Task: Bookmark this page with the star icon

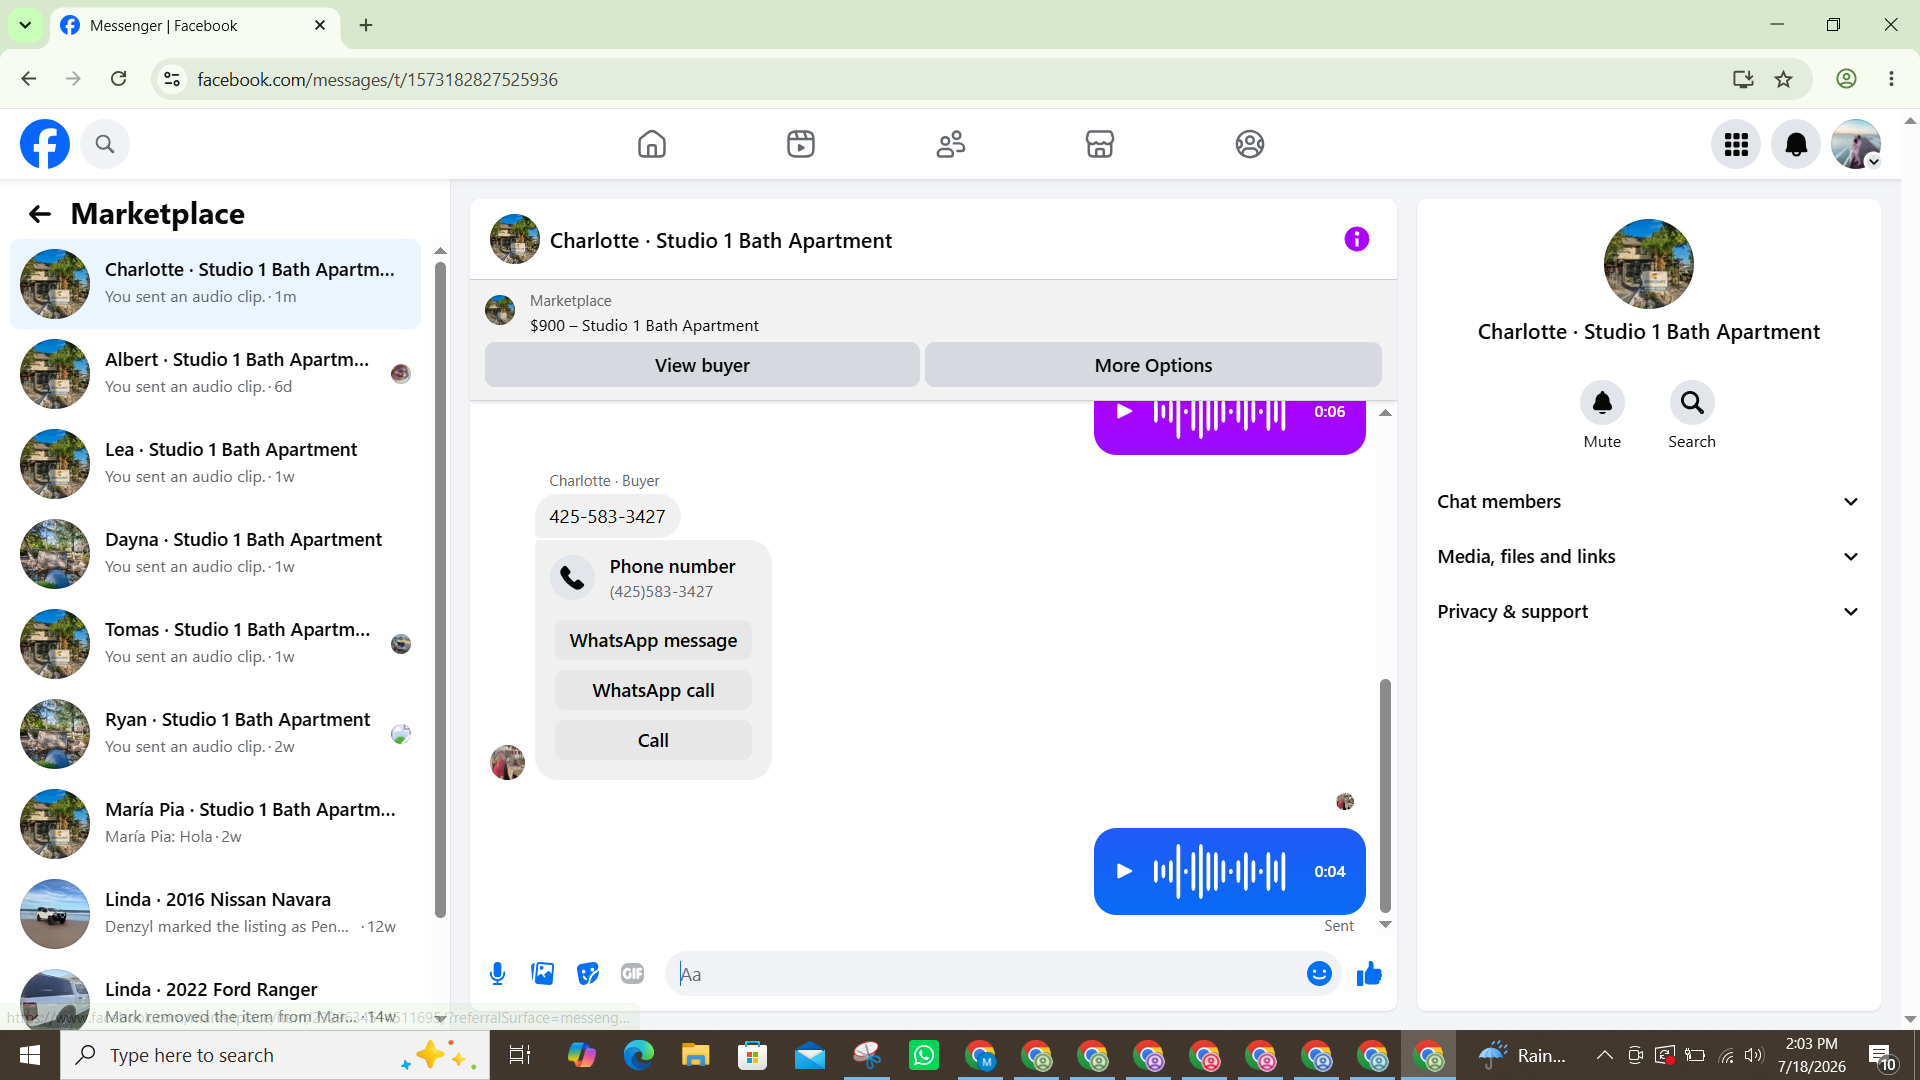Action: (x=1783, y=79)
